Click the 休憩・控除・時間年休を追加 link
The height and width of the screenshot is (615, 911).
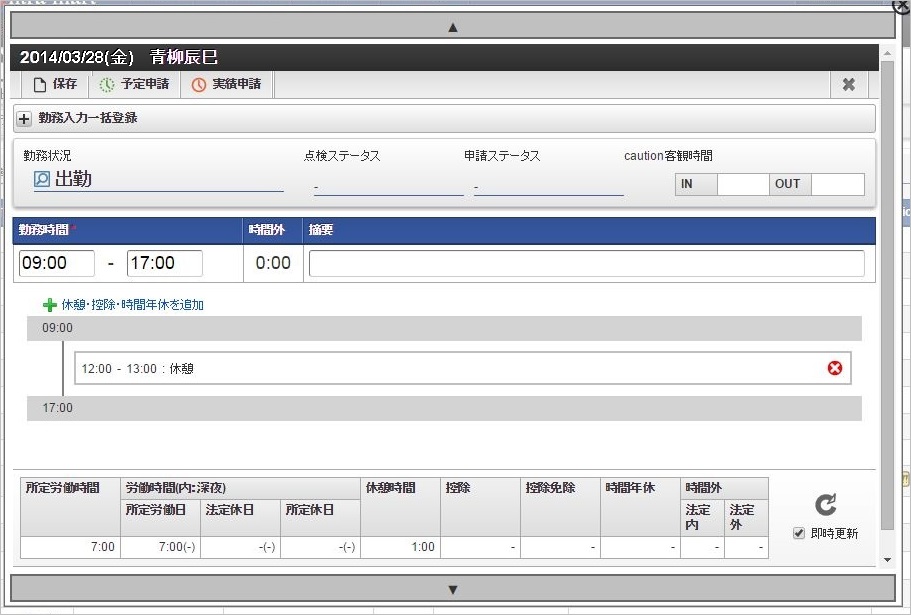132,305
